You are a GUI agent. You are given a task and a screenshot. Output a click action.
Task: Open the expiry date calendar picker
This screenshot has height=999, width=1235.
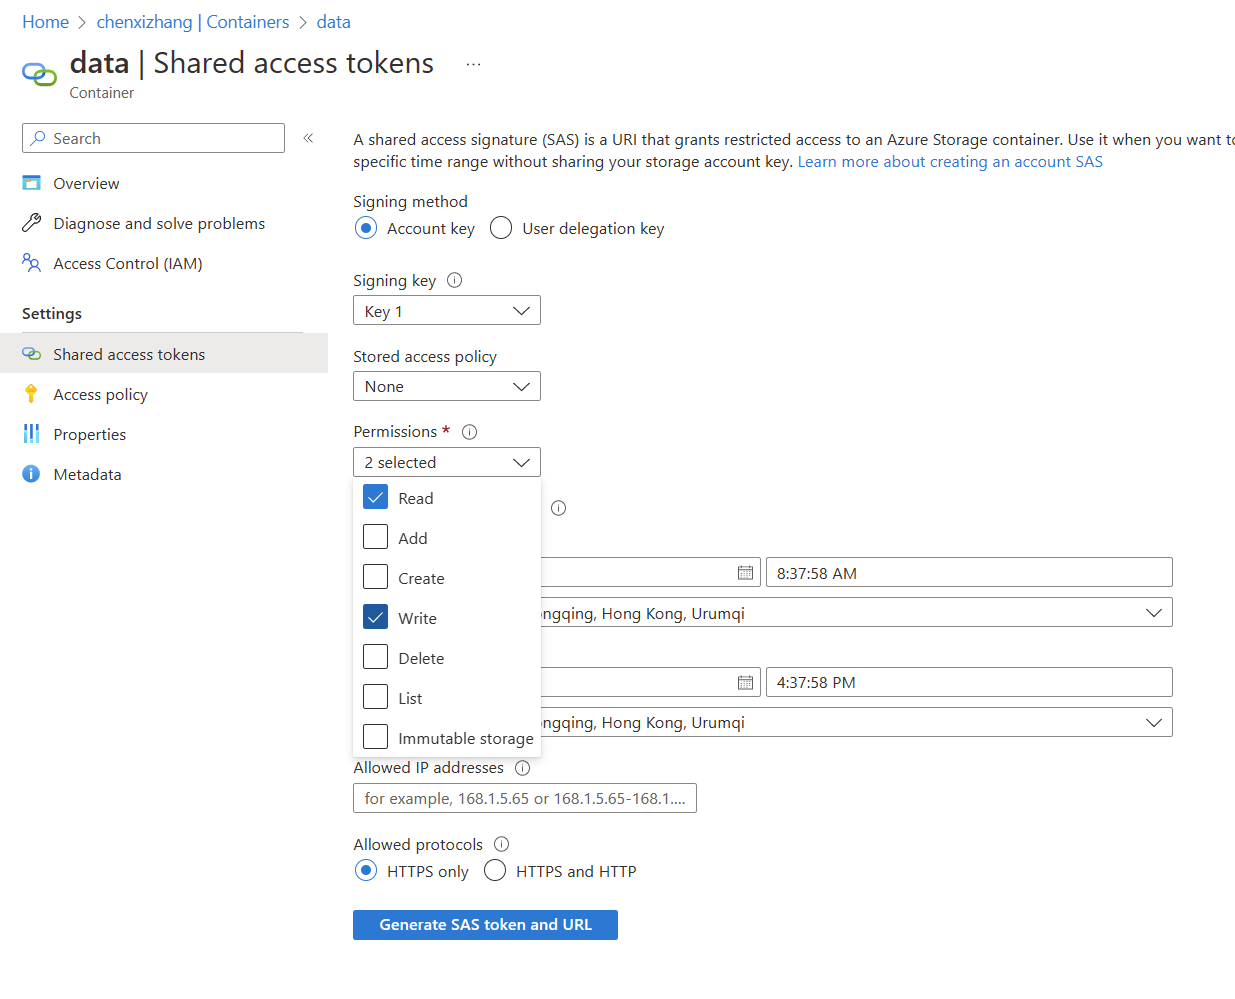pos(745,682)
